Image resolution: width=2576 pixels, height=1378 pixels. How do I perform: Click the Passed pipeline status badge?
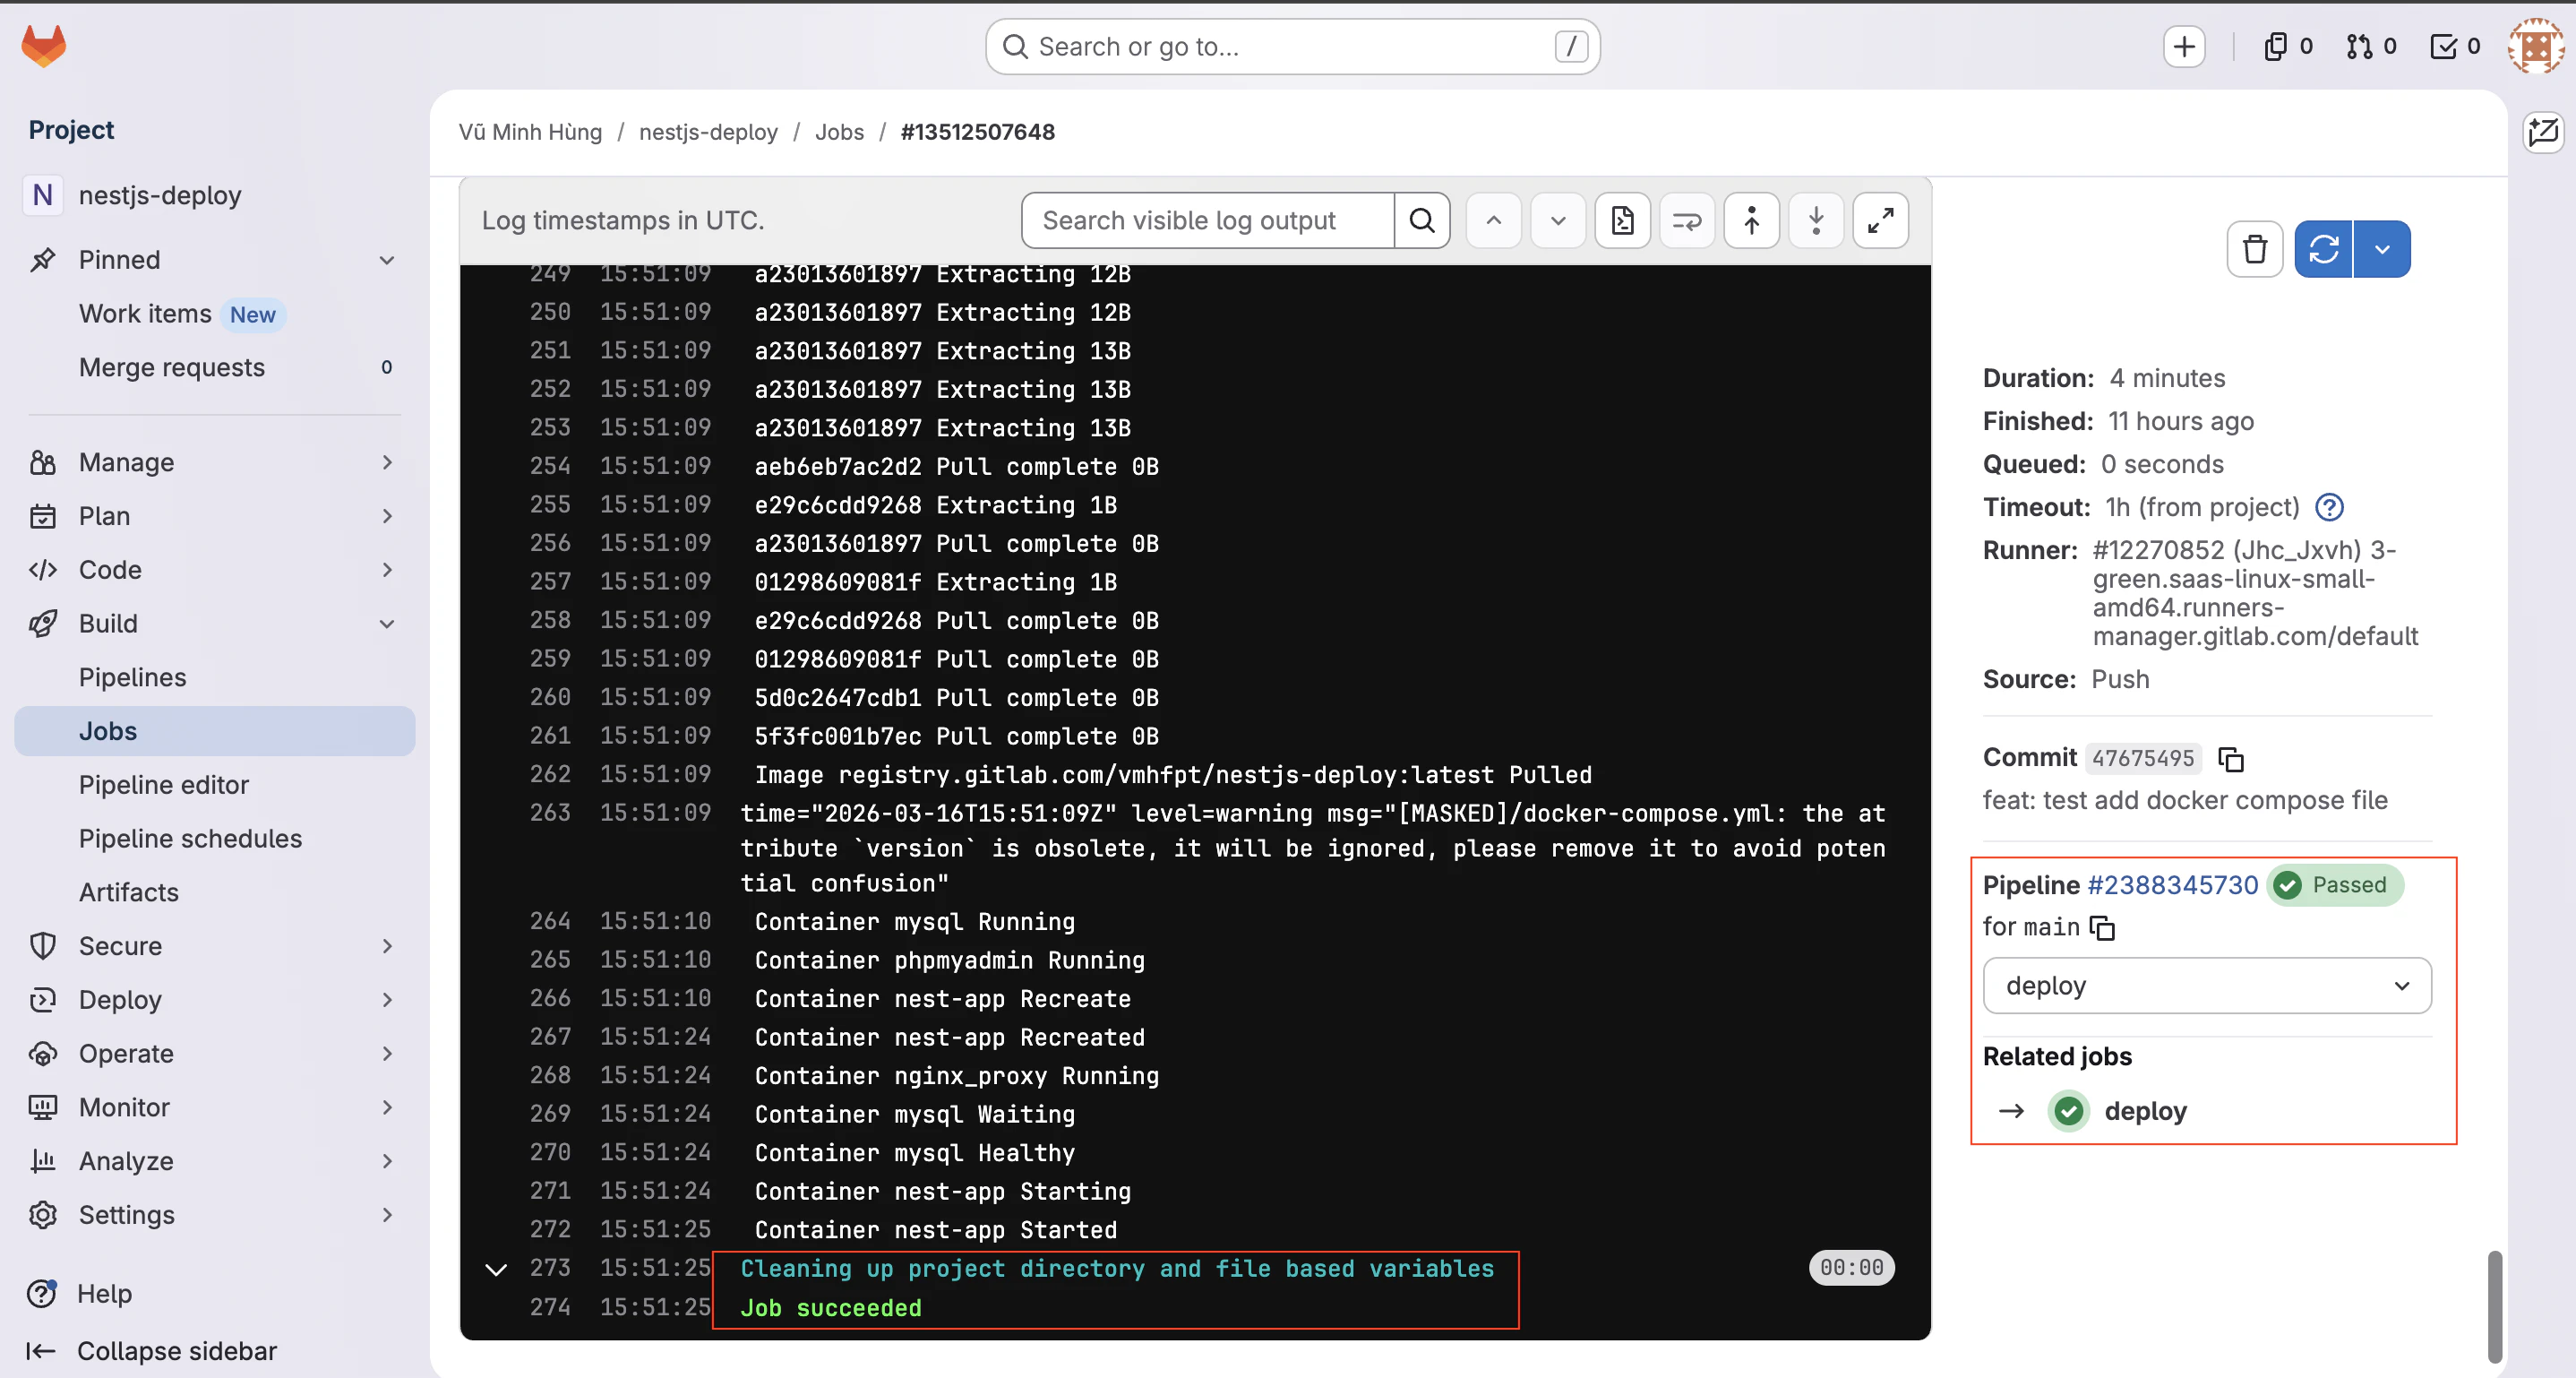coord(2334,885)
